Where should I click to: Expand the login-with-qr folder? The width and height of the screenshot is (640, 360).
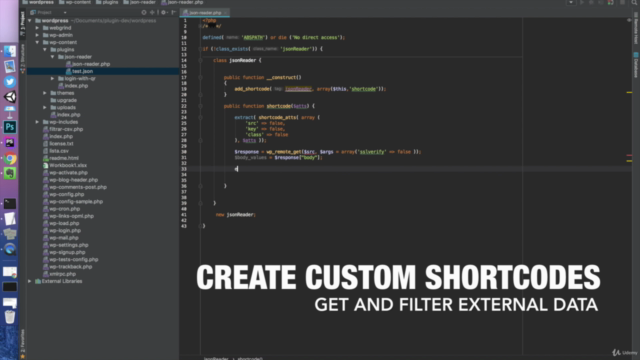[52, 78]
